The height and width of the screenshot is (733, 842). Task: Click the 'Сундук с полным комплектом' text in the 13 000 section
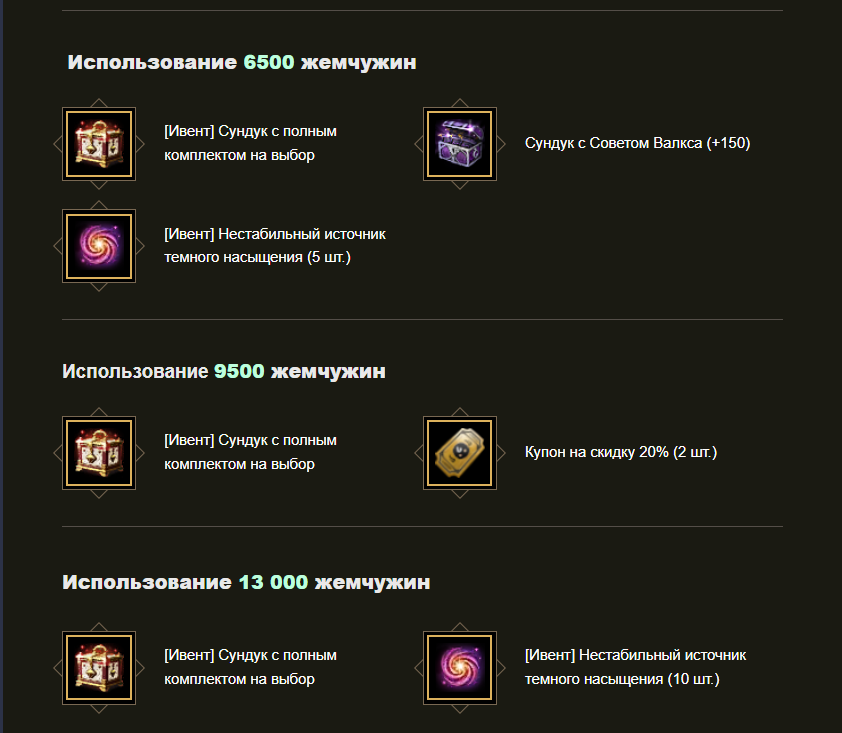click(x=250, y=667)
